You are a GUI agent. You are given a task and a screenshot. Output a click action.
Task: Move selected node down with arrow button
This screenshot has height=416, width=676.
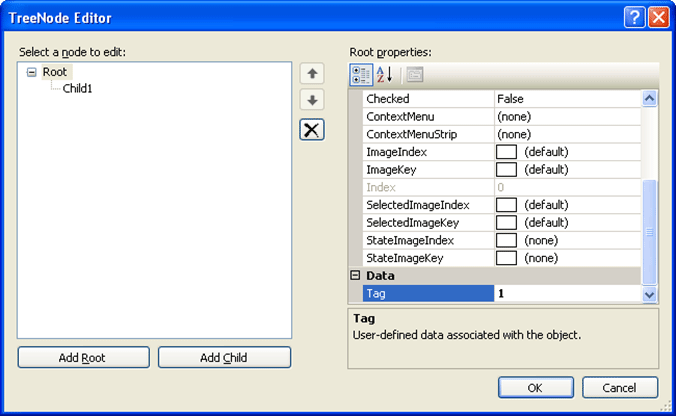[312, 100]
